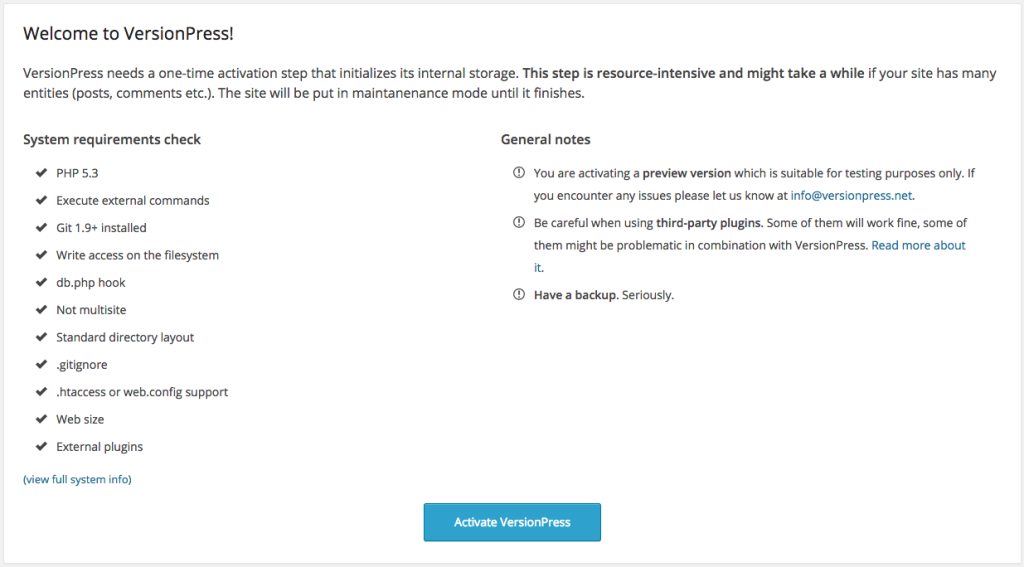Click the info@versionpress.net email link
1024x567 pixels.
851,195
